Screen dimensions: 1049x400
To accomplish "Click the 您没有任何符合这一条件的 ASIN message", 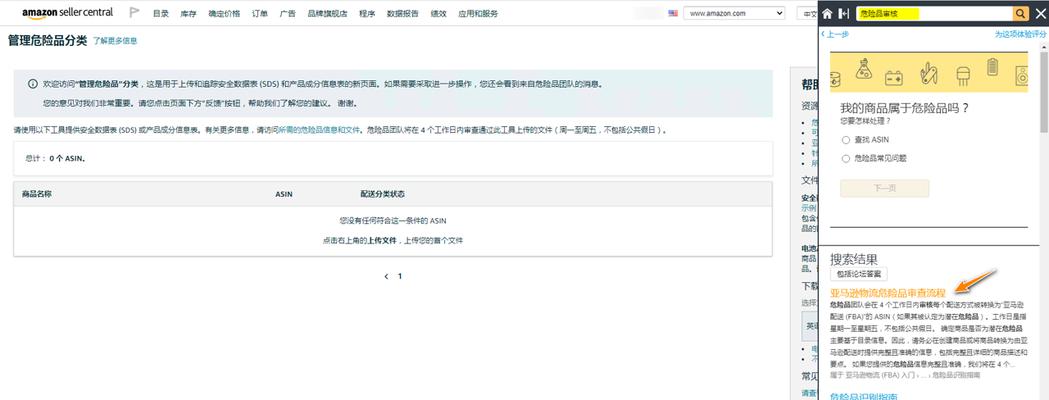I will 393,221.
